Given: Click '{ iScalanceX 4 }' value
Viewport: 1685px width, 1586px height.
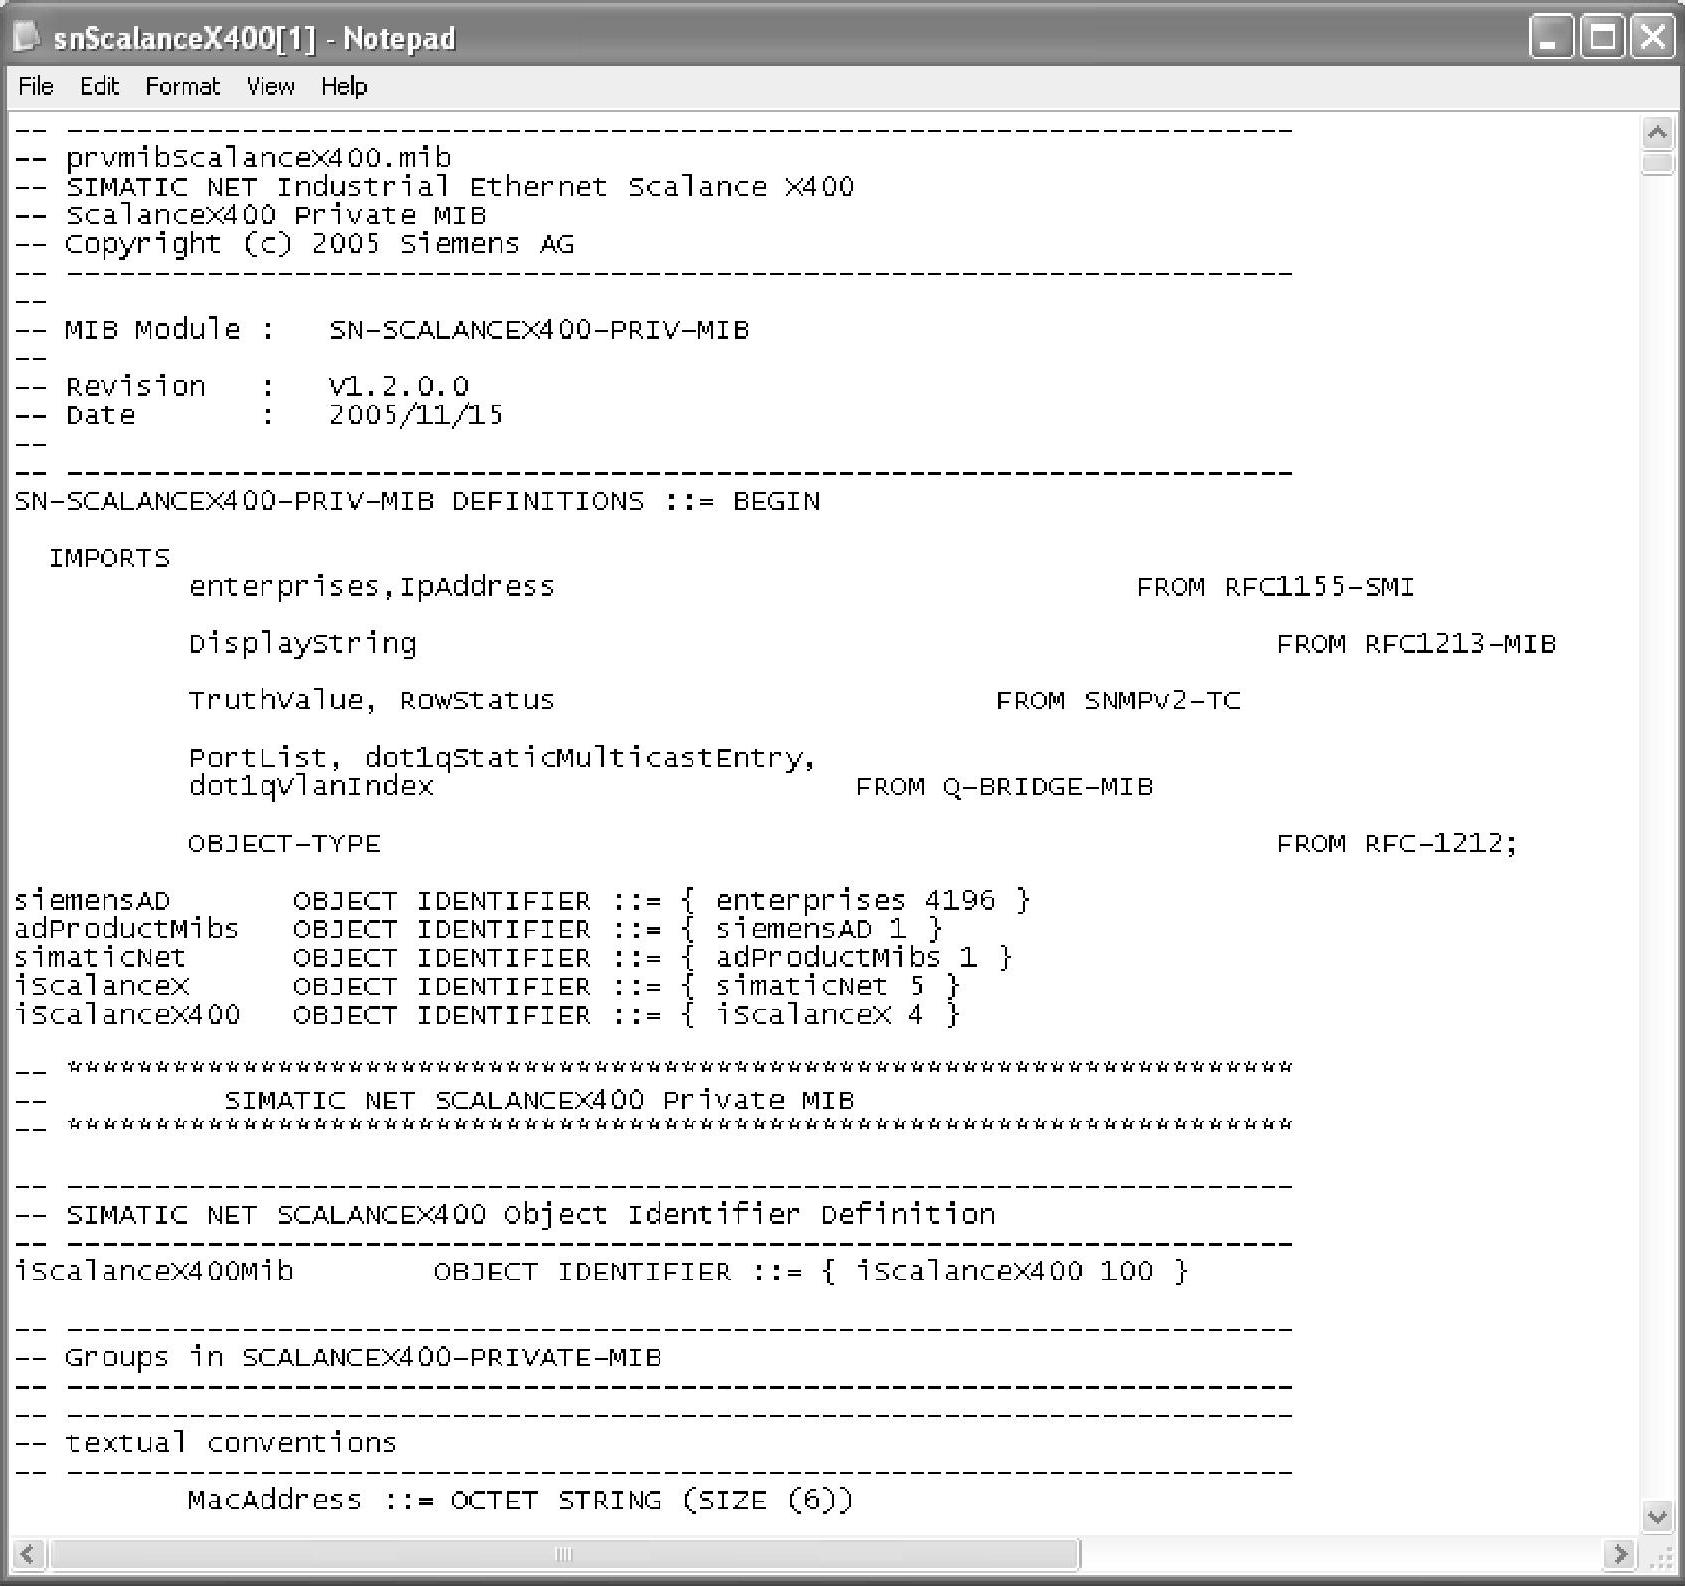Looking at the screenshot, I should (821, 1015).
